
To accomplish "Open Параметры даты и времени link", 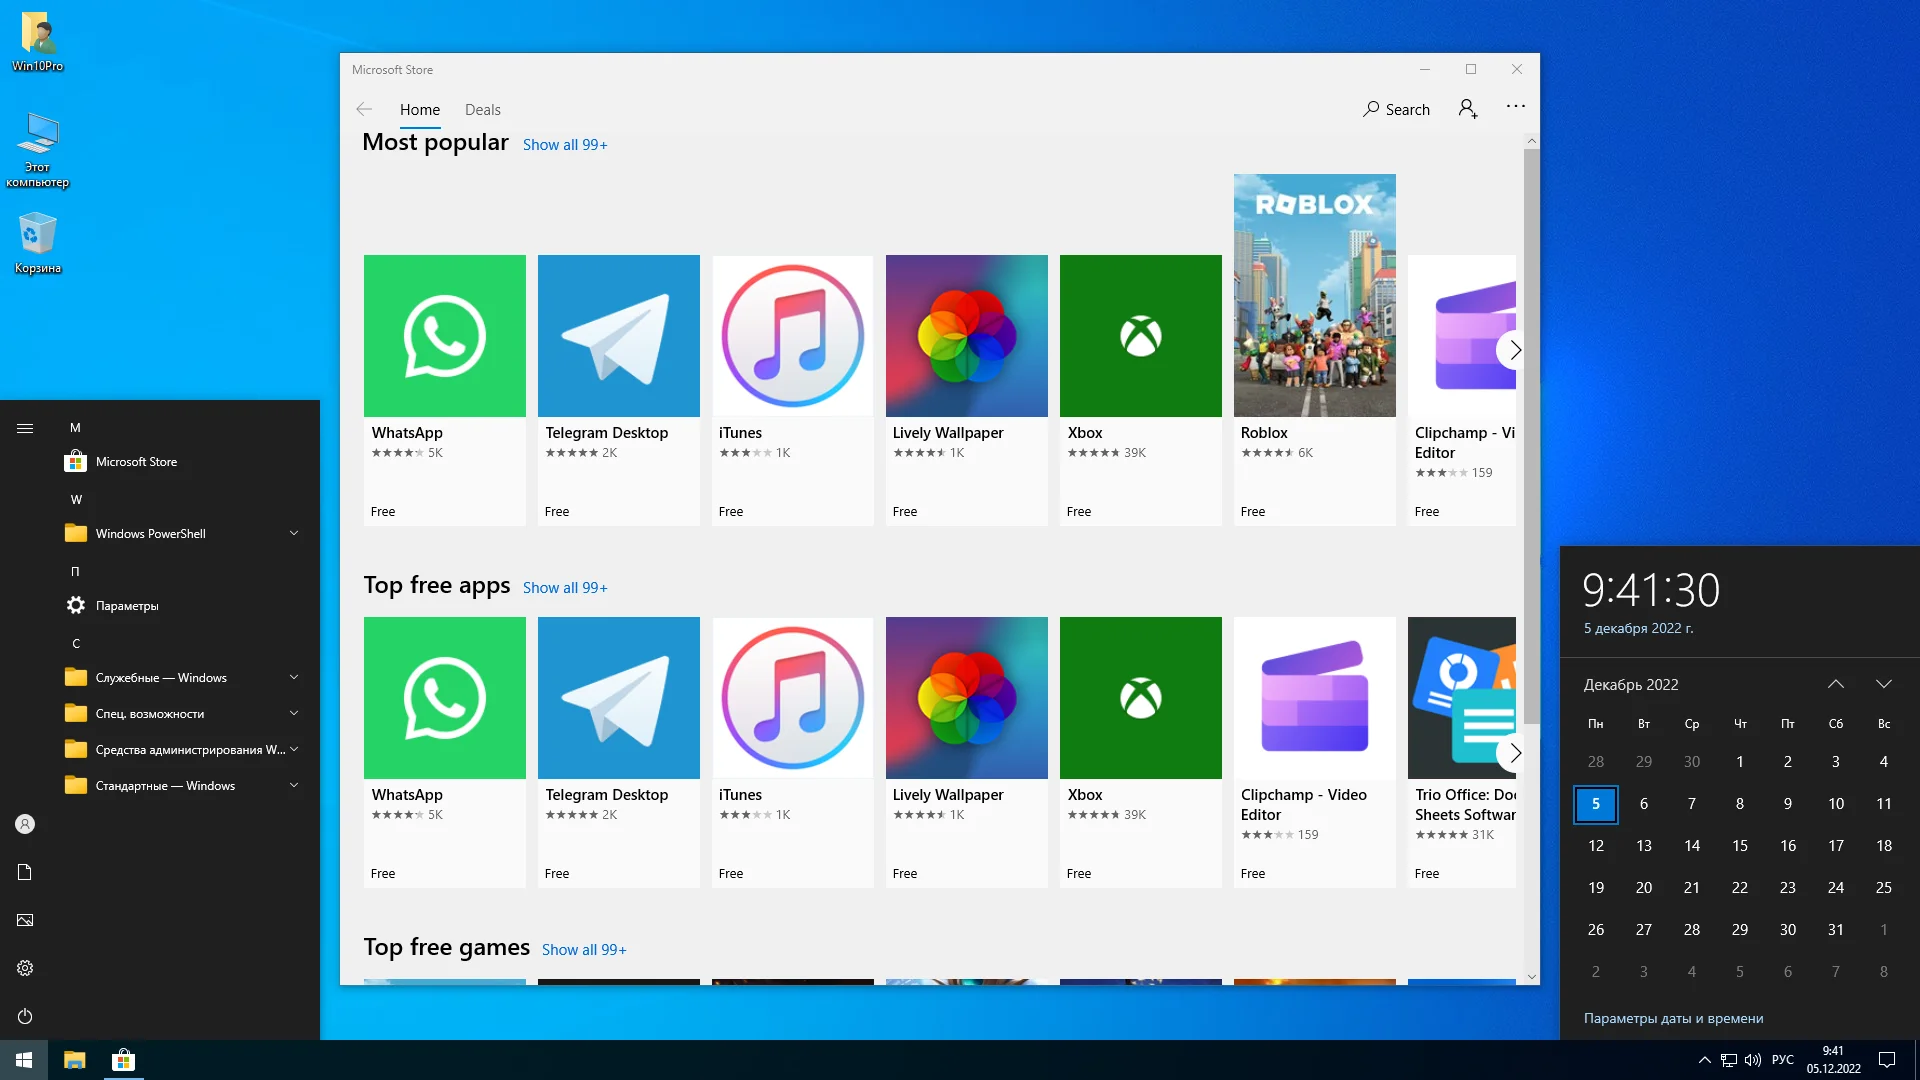I will pyautogui.click(x=1673, y=1019).
